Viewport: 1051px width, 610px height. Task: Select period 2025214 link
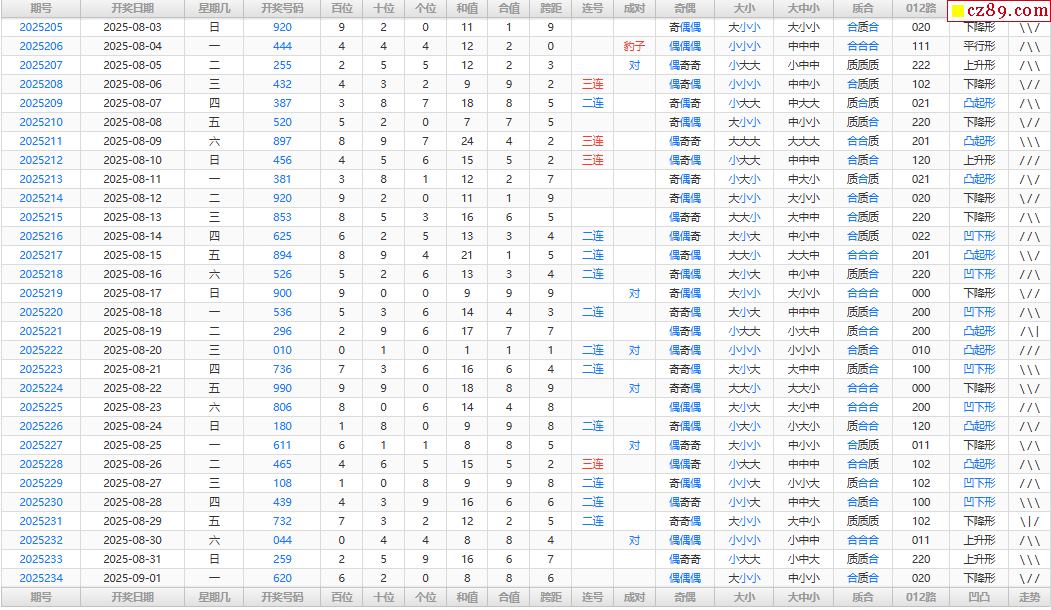click(x=41, y=198)
